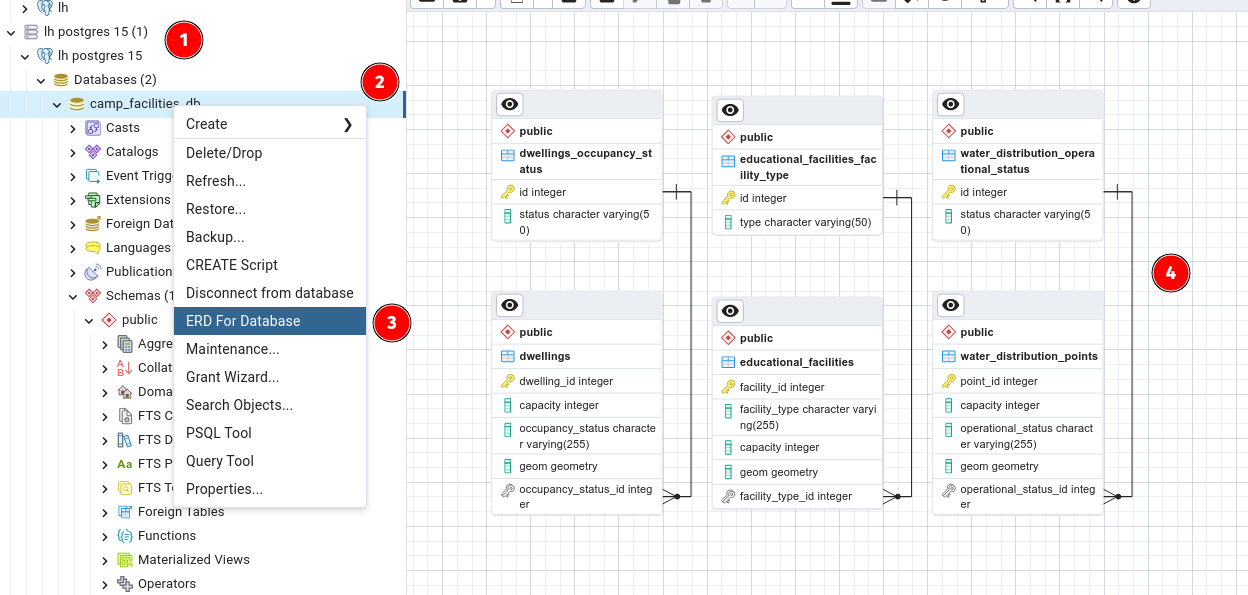Click the Extensions node icon

tap(93, 200)
